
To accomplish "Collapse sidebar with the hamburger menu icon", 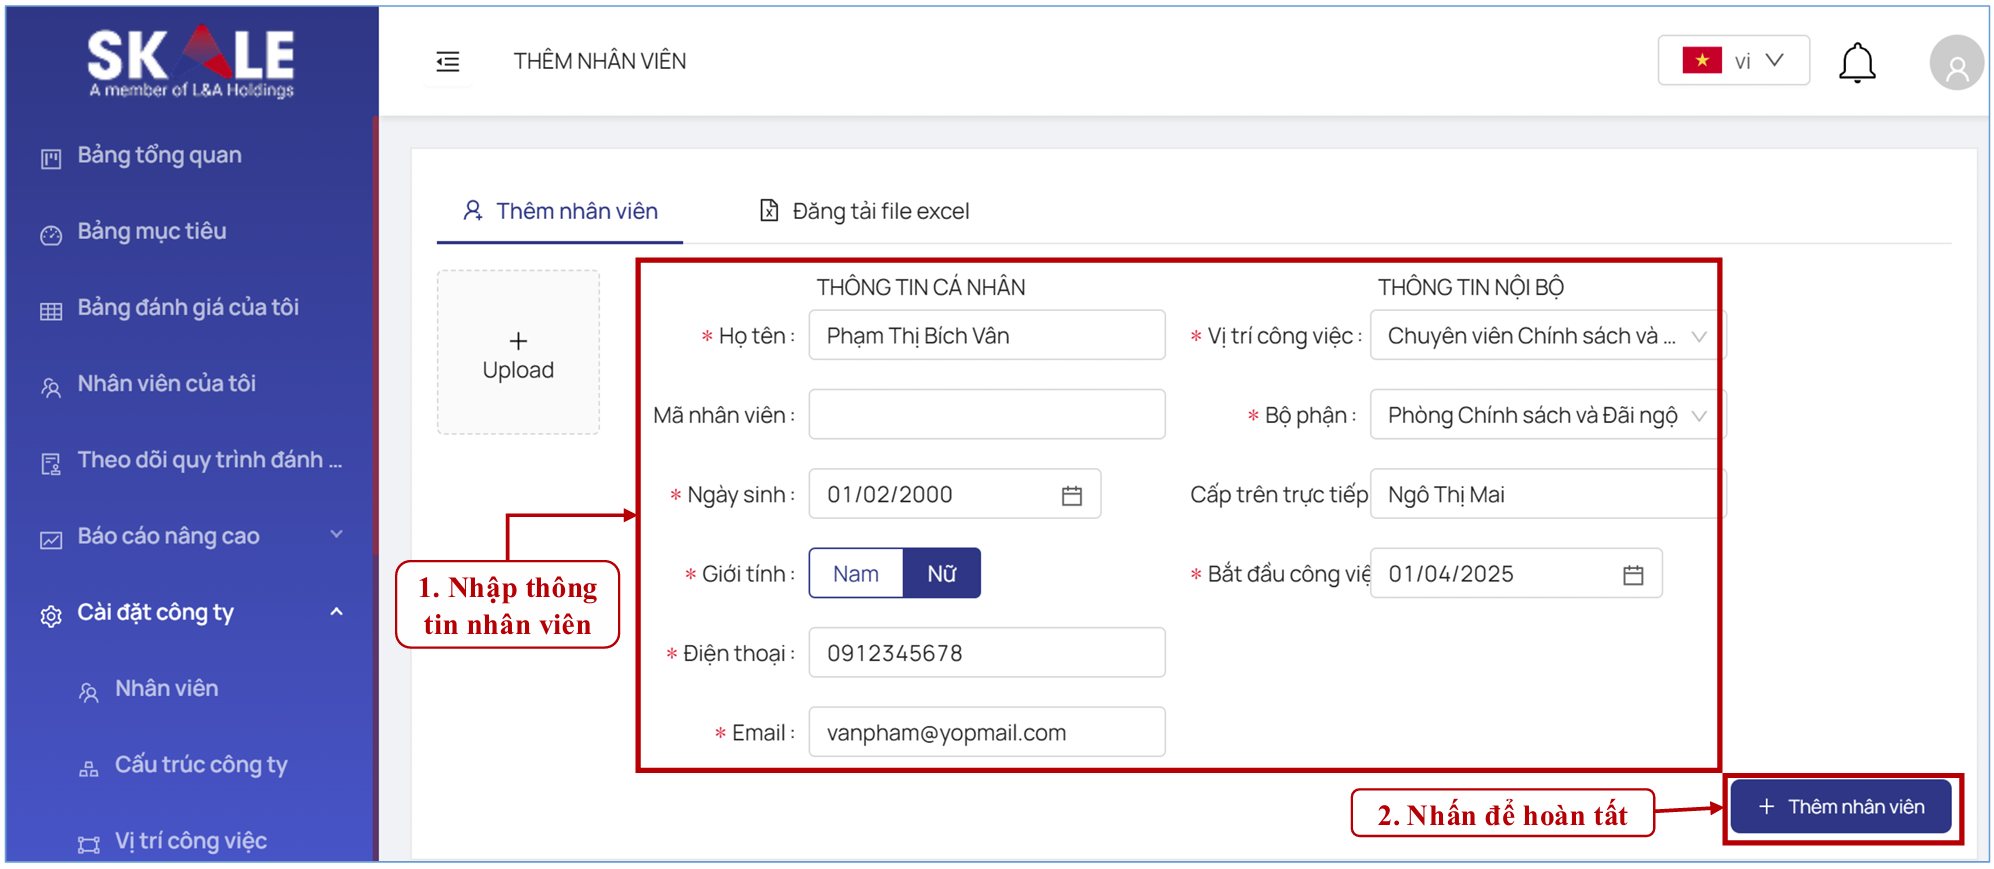I will [x=448, y=62].
